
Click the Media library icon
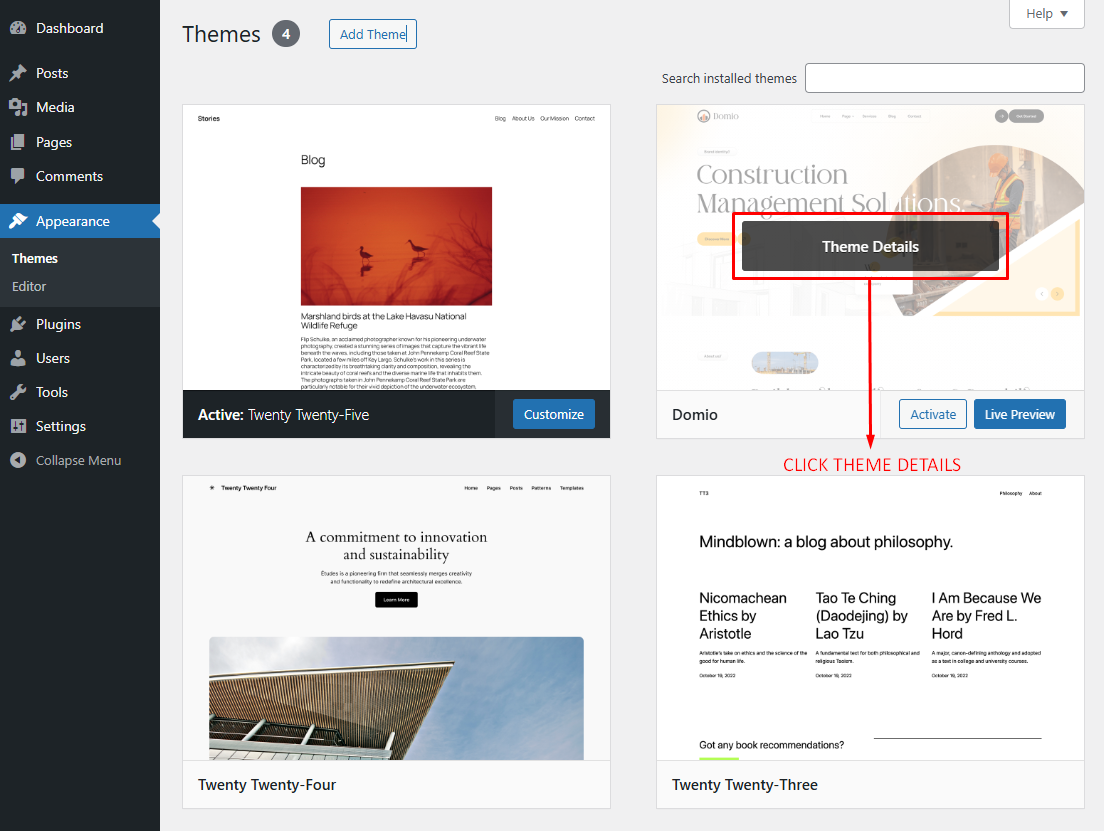(18, 107)
